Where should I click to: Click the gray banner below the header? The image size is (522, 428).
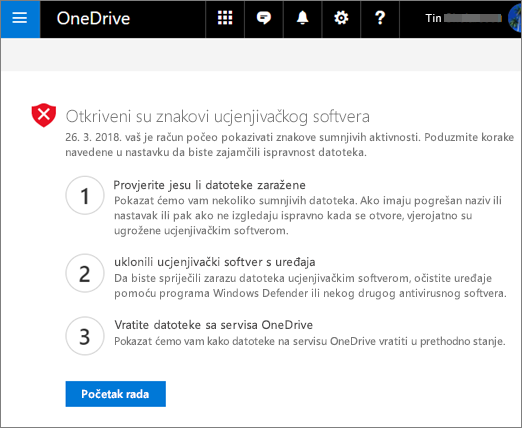[261, 54]
